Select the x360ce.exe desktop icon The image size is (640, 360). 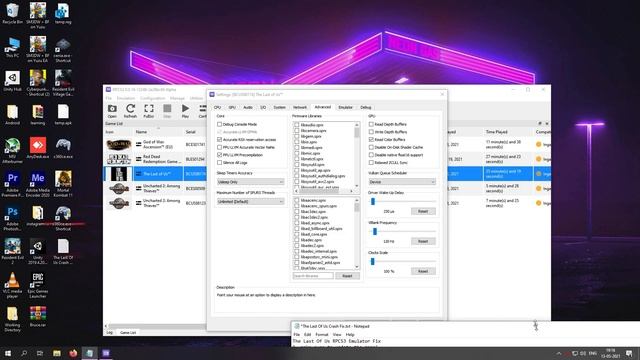pyautogui.click(x=63, y=148)
